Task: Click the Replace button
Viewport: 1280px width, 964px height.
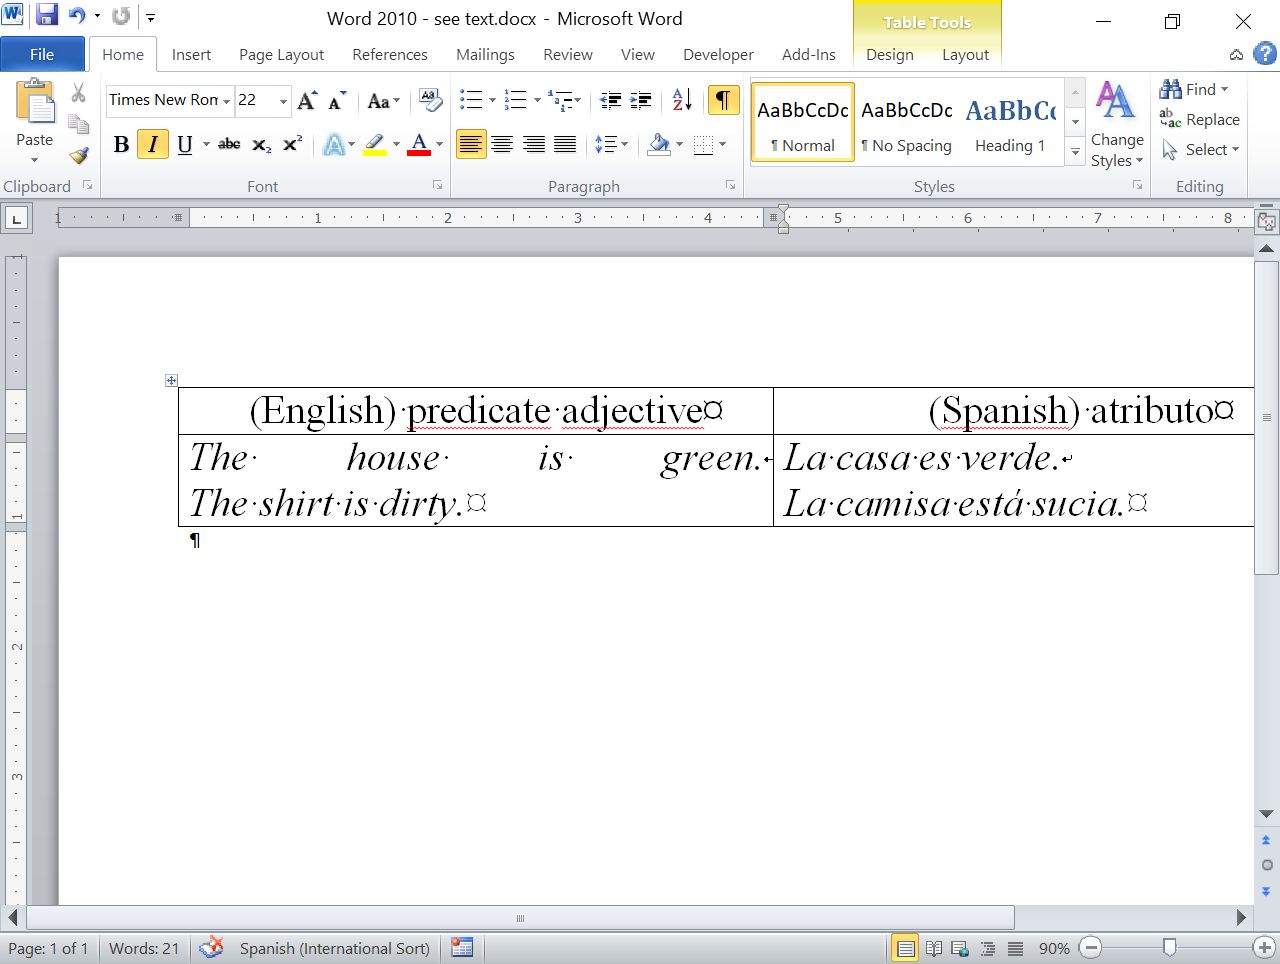Action: [1200, 120]
